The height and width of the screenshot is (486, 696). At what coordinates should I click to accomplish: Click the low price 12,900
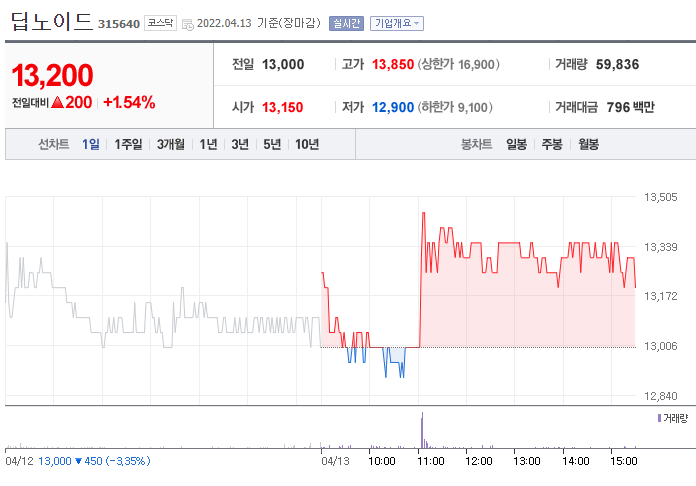pyautogui.click(x=393, y=107)
